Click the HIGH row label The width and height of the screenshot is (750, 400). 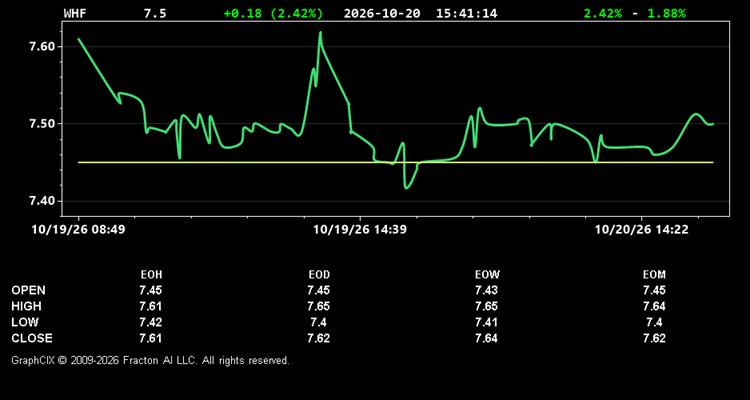[x=26, y=306]
